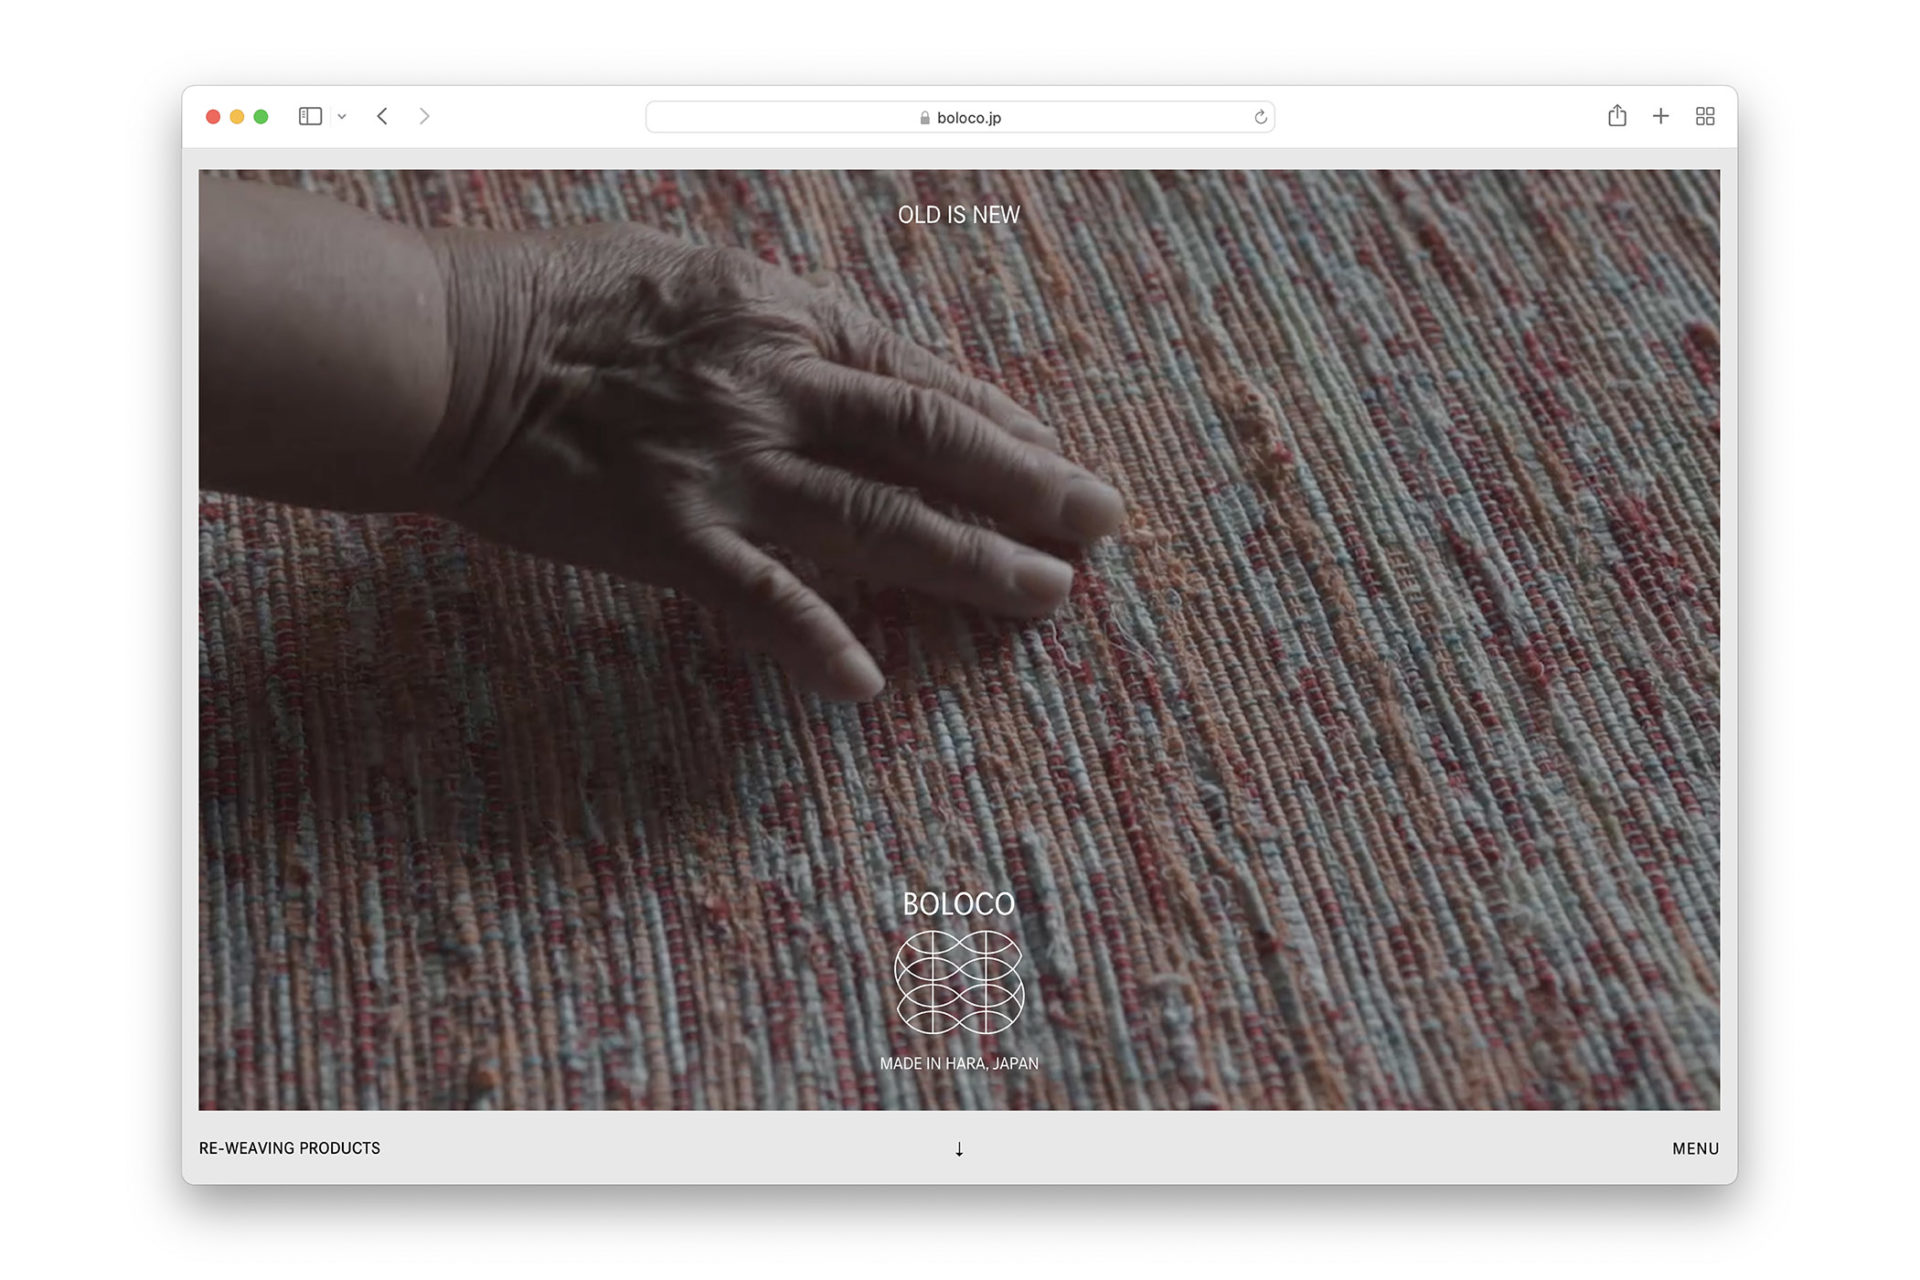The image size is (1920, 1280).
Task: Click the BOLOCO woven circle logo
Action: 959,982
